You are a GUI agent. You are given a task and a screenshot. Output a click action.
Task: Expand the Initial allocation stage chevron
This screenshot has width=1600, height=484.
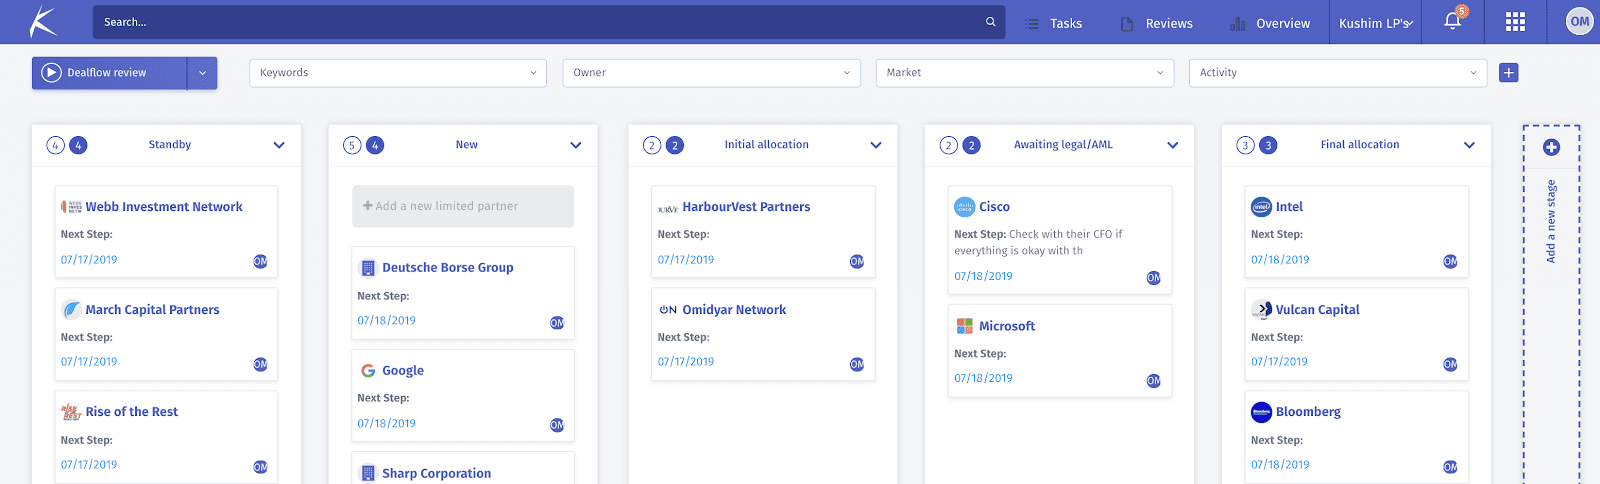pyautogui.click(x=876, y=145)
